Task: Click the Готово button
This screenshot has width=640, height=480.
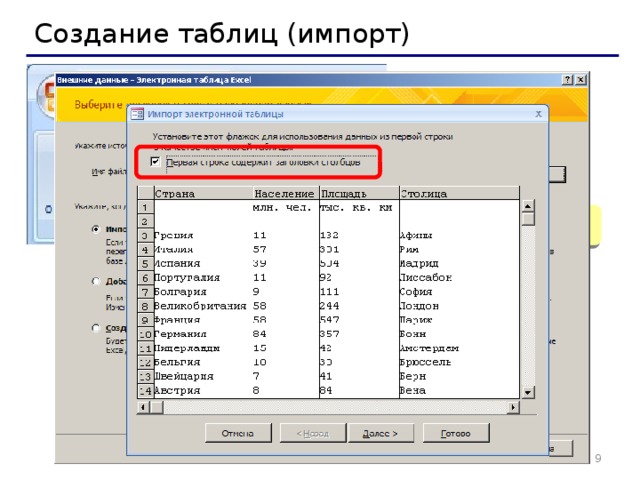Action: coord(456,433)
